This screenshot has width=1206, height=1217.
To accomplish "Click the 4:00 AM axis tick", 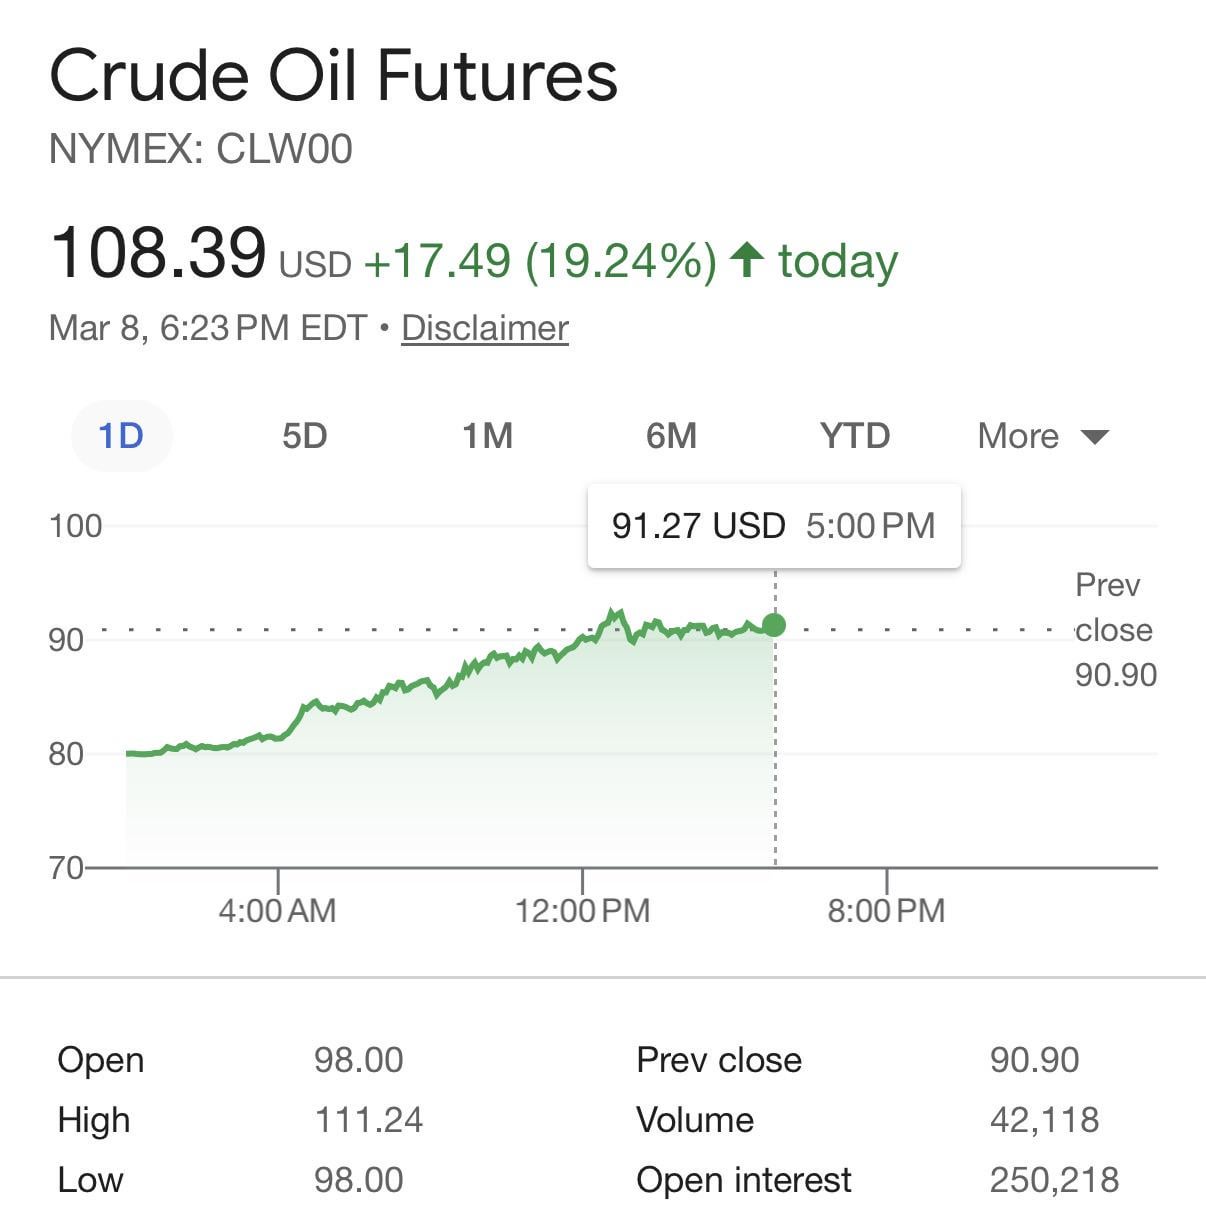I will (277, 910).
